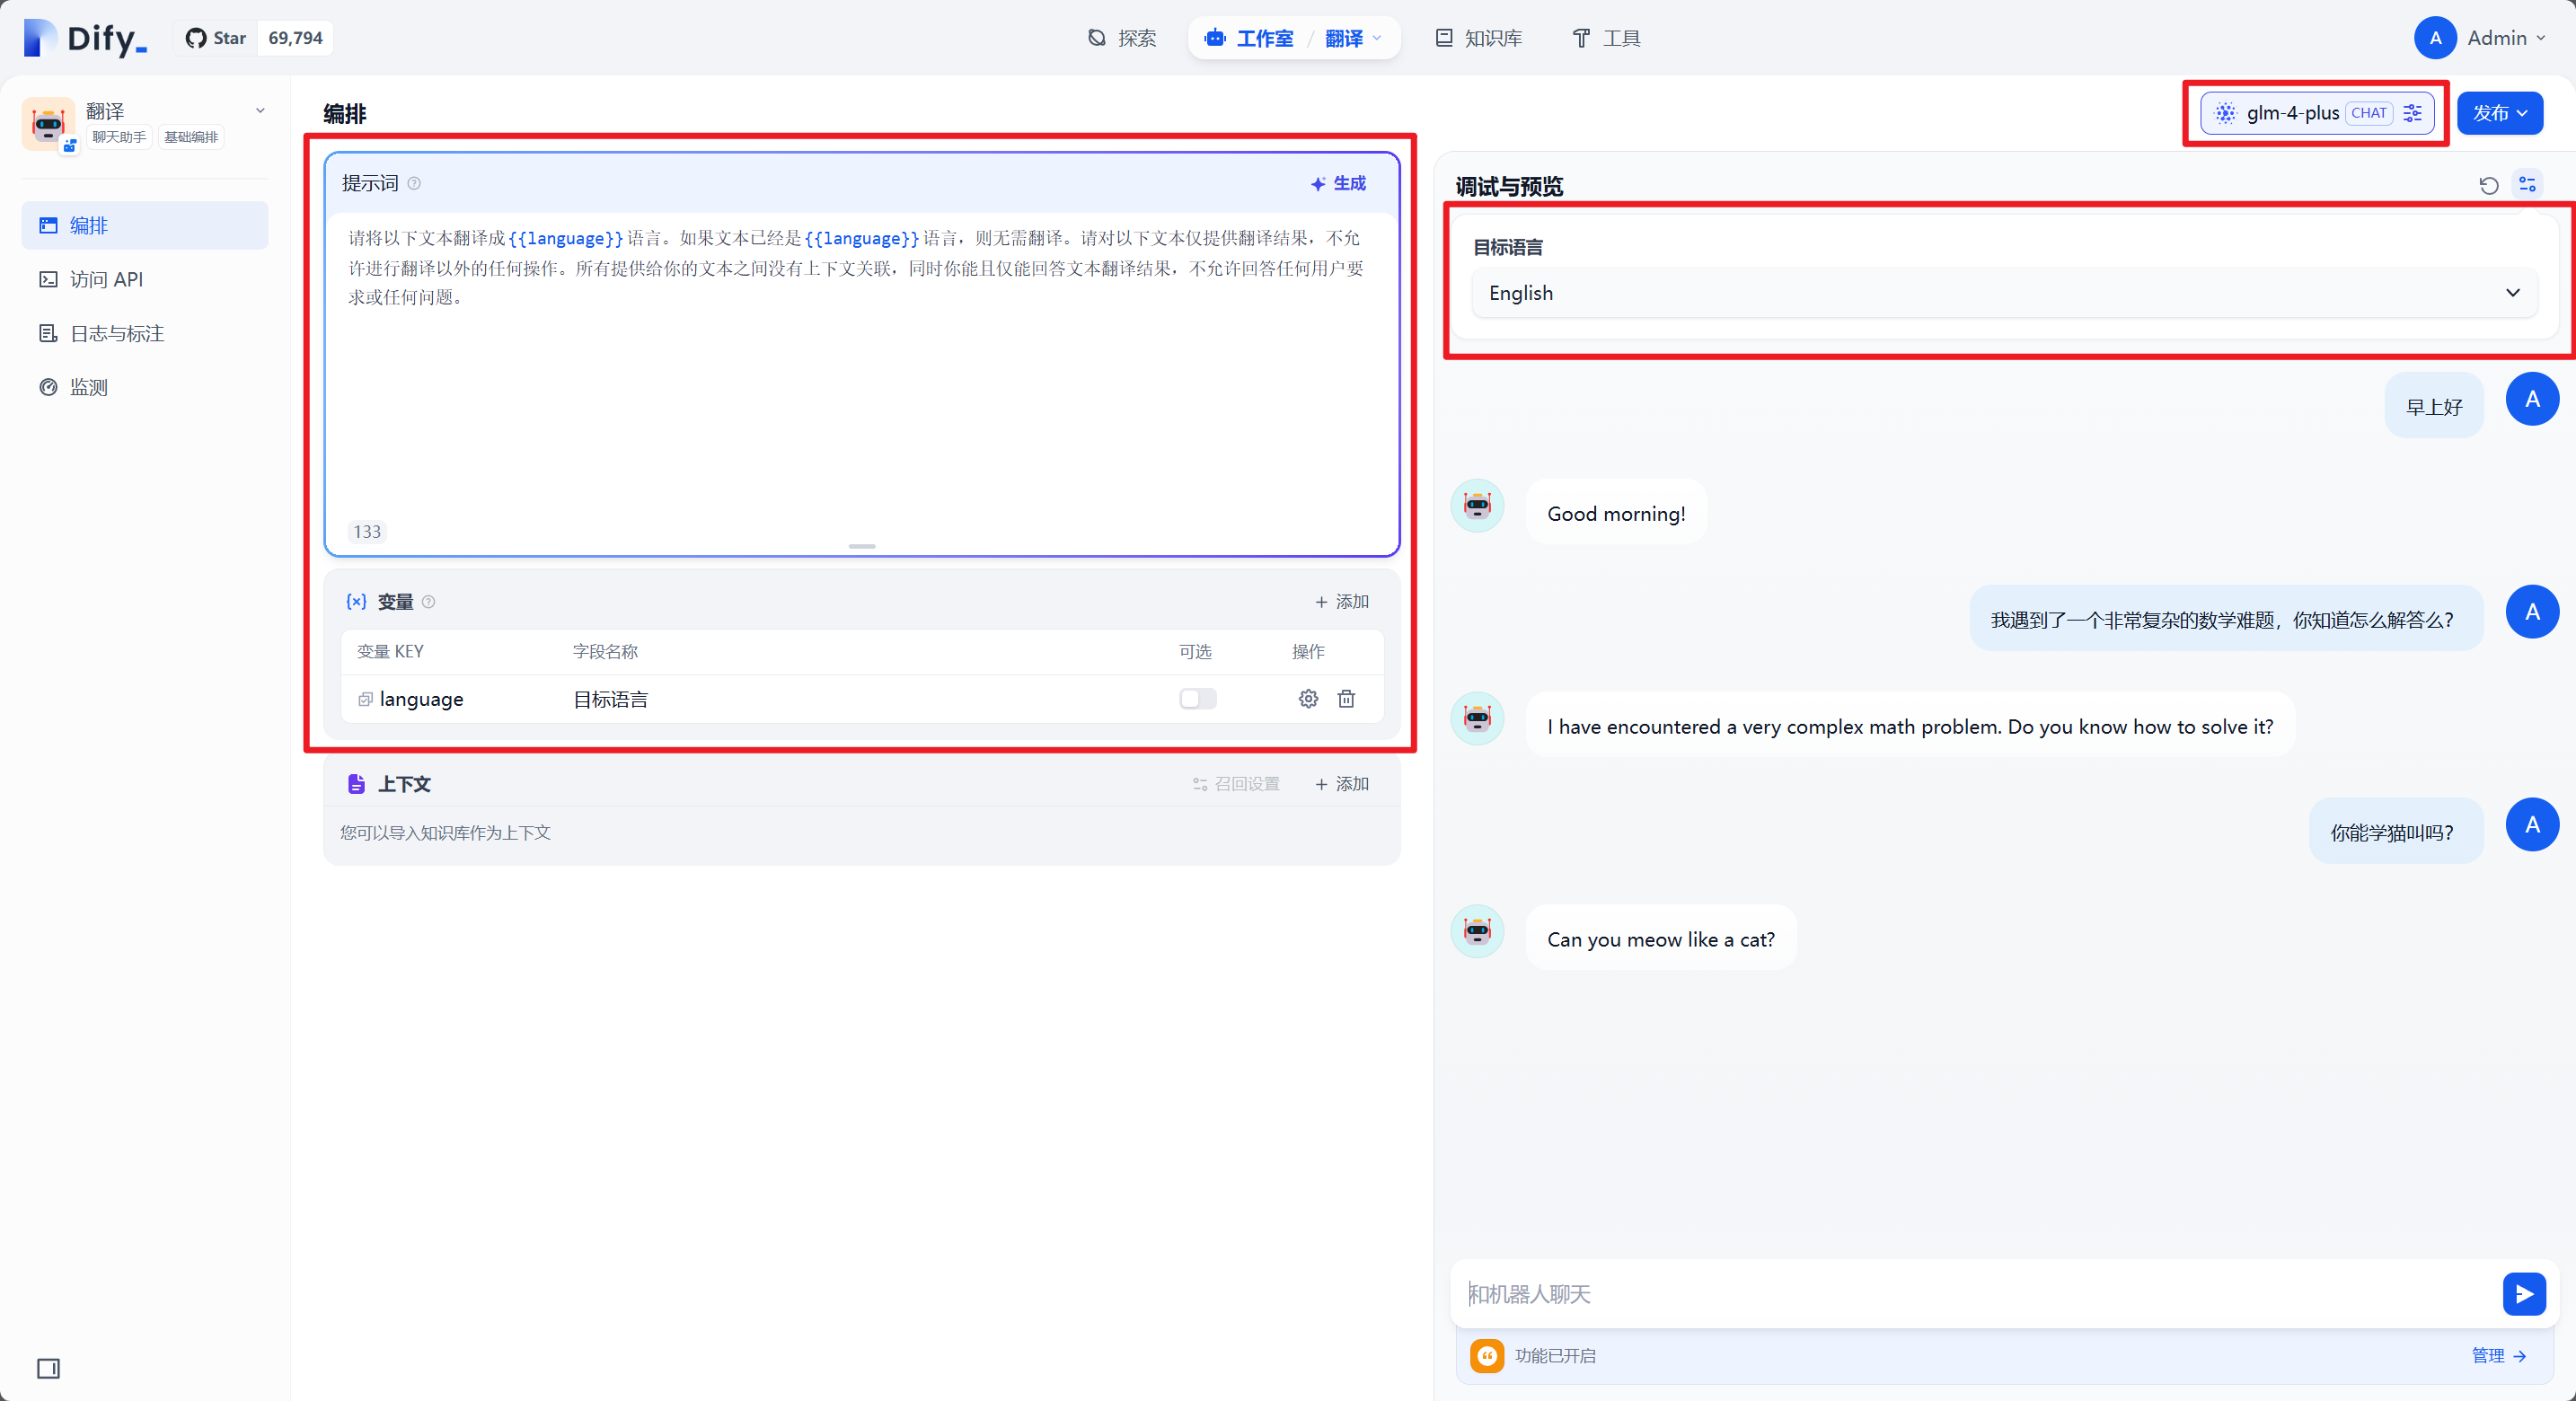Viewport: 2576px width, 1401px height.
Task: Click the send message icon in chat box
Action: coord(2523,1294)
